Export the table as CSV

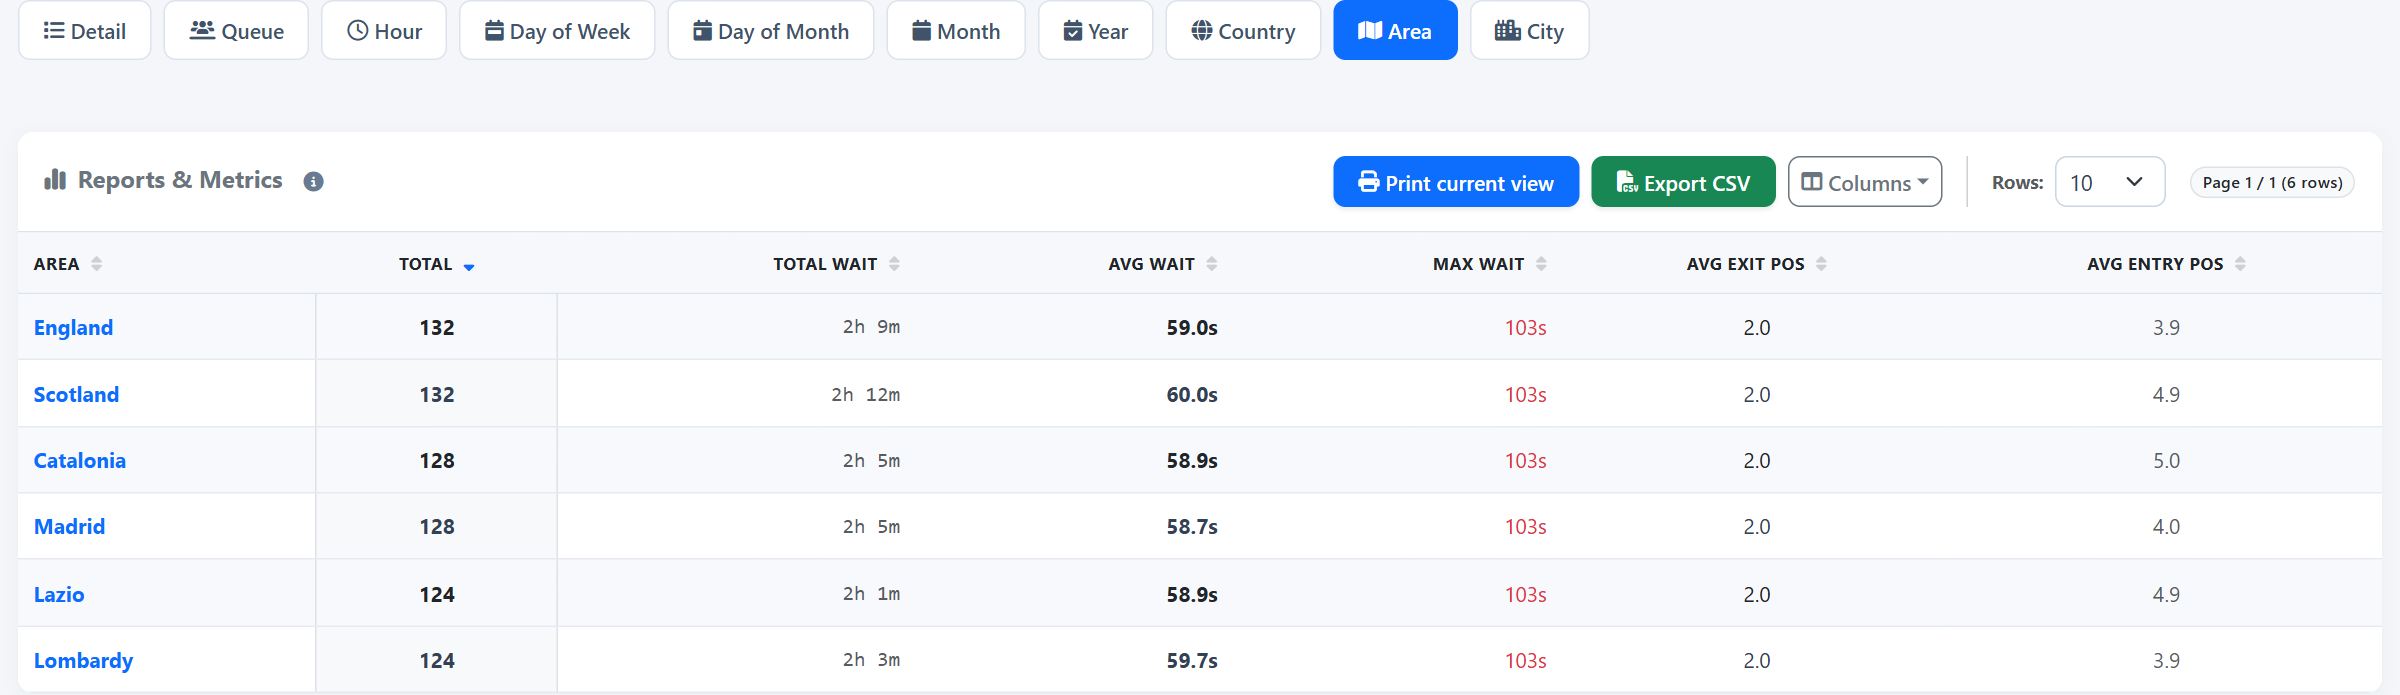(x=1683, y=182)
